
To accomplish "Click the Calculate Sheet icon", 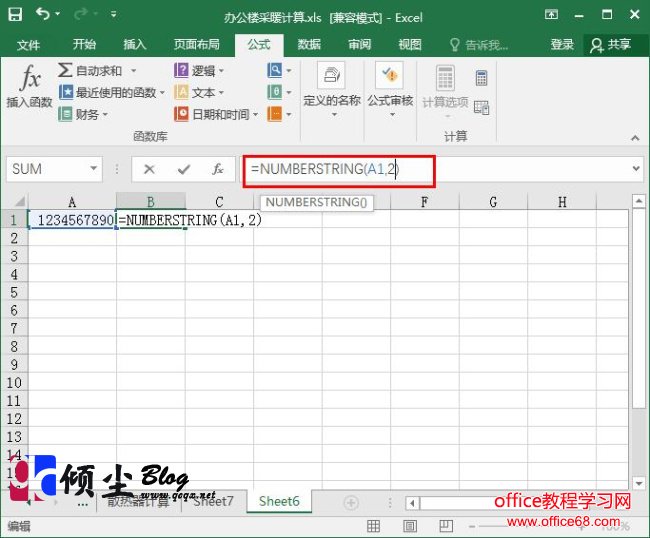I will 481,108.
